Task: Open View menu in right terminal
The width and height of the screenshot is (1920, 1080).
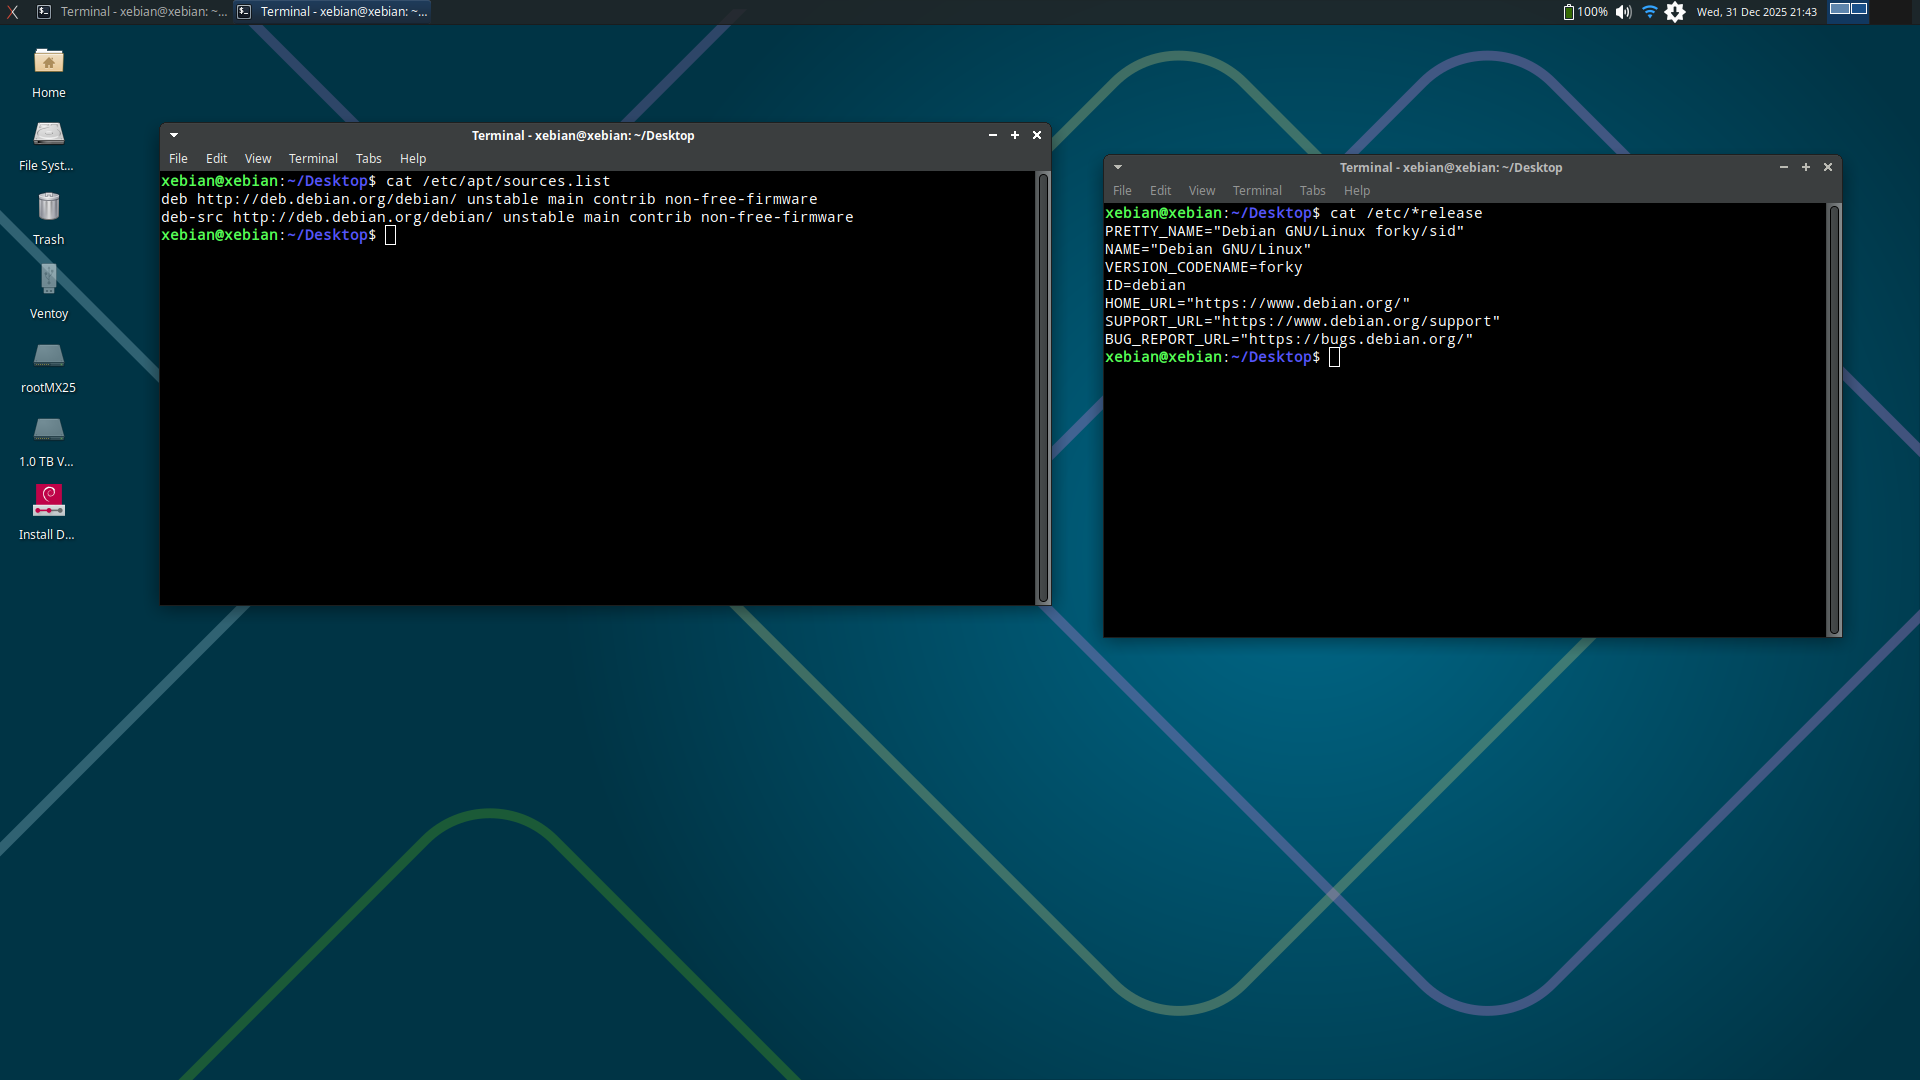Action: pos(1201,190)
